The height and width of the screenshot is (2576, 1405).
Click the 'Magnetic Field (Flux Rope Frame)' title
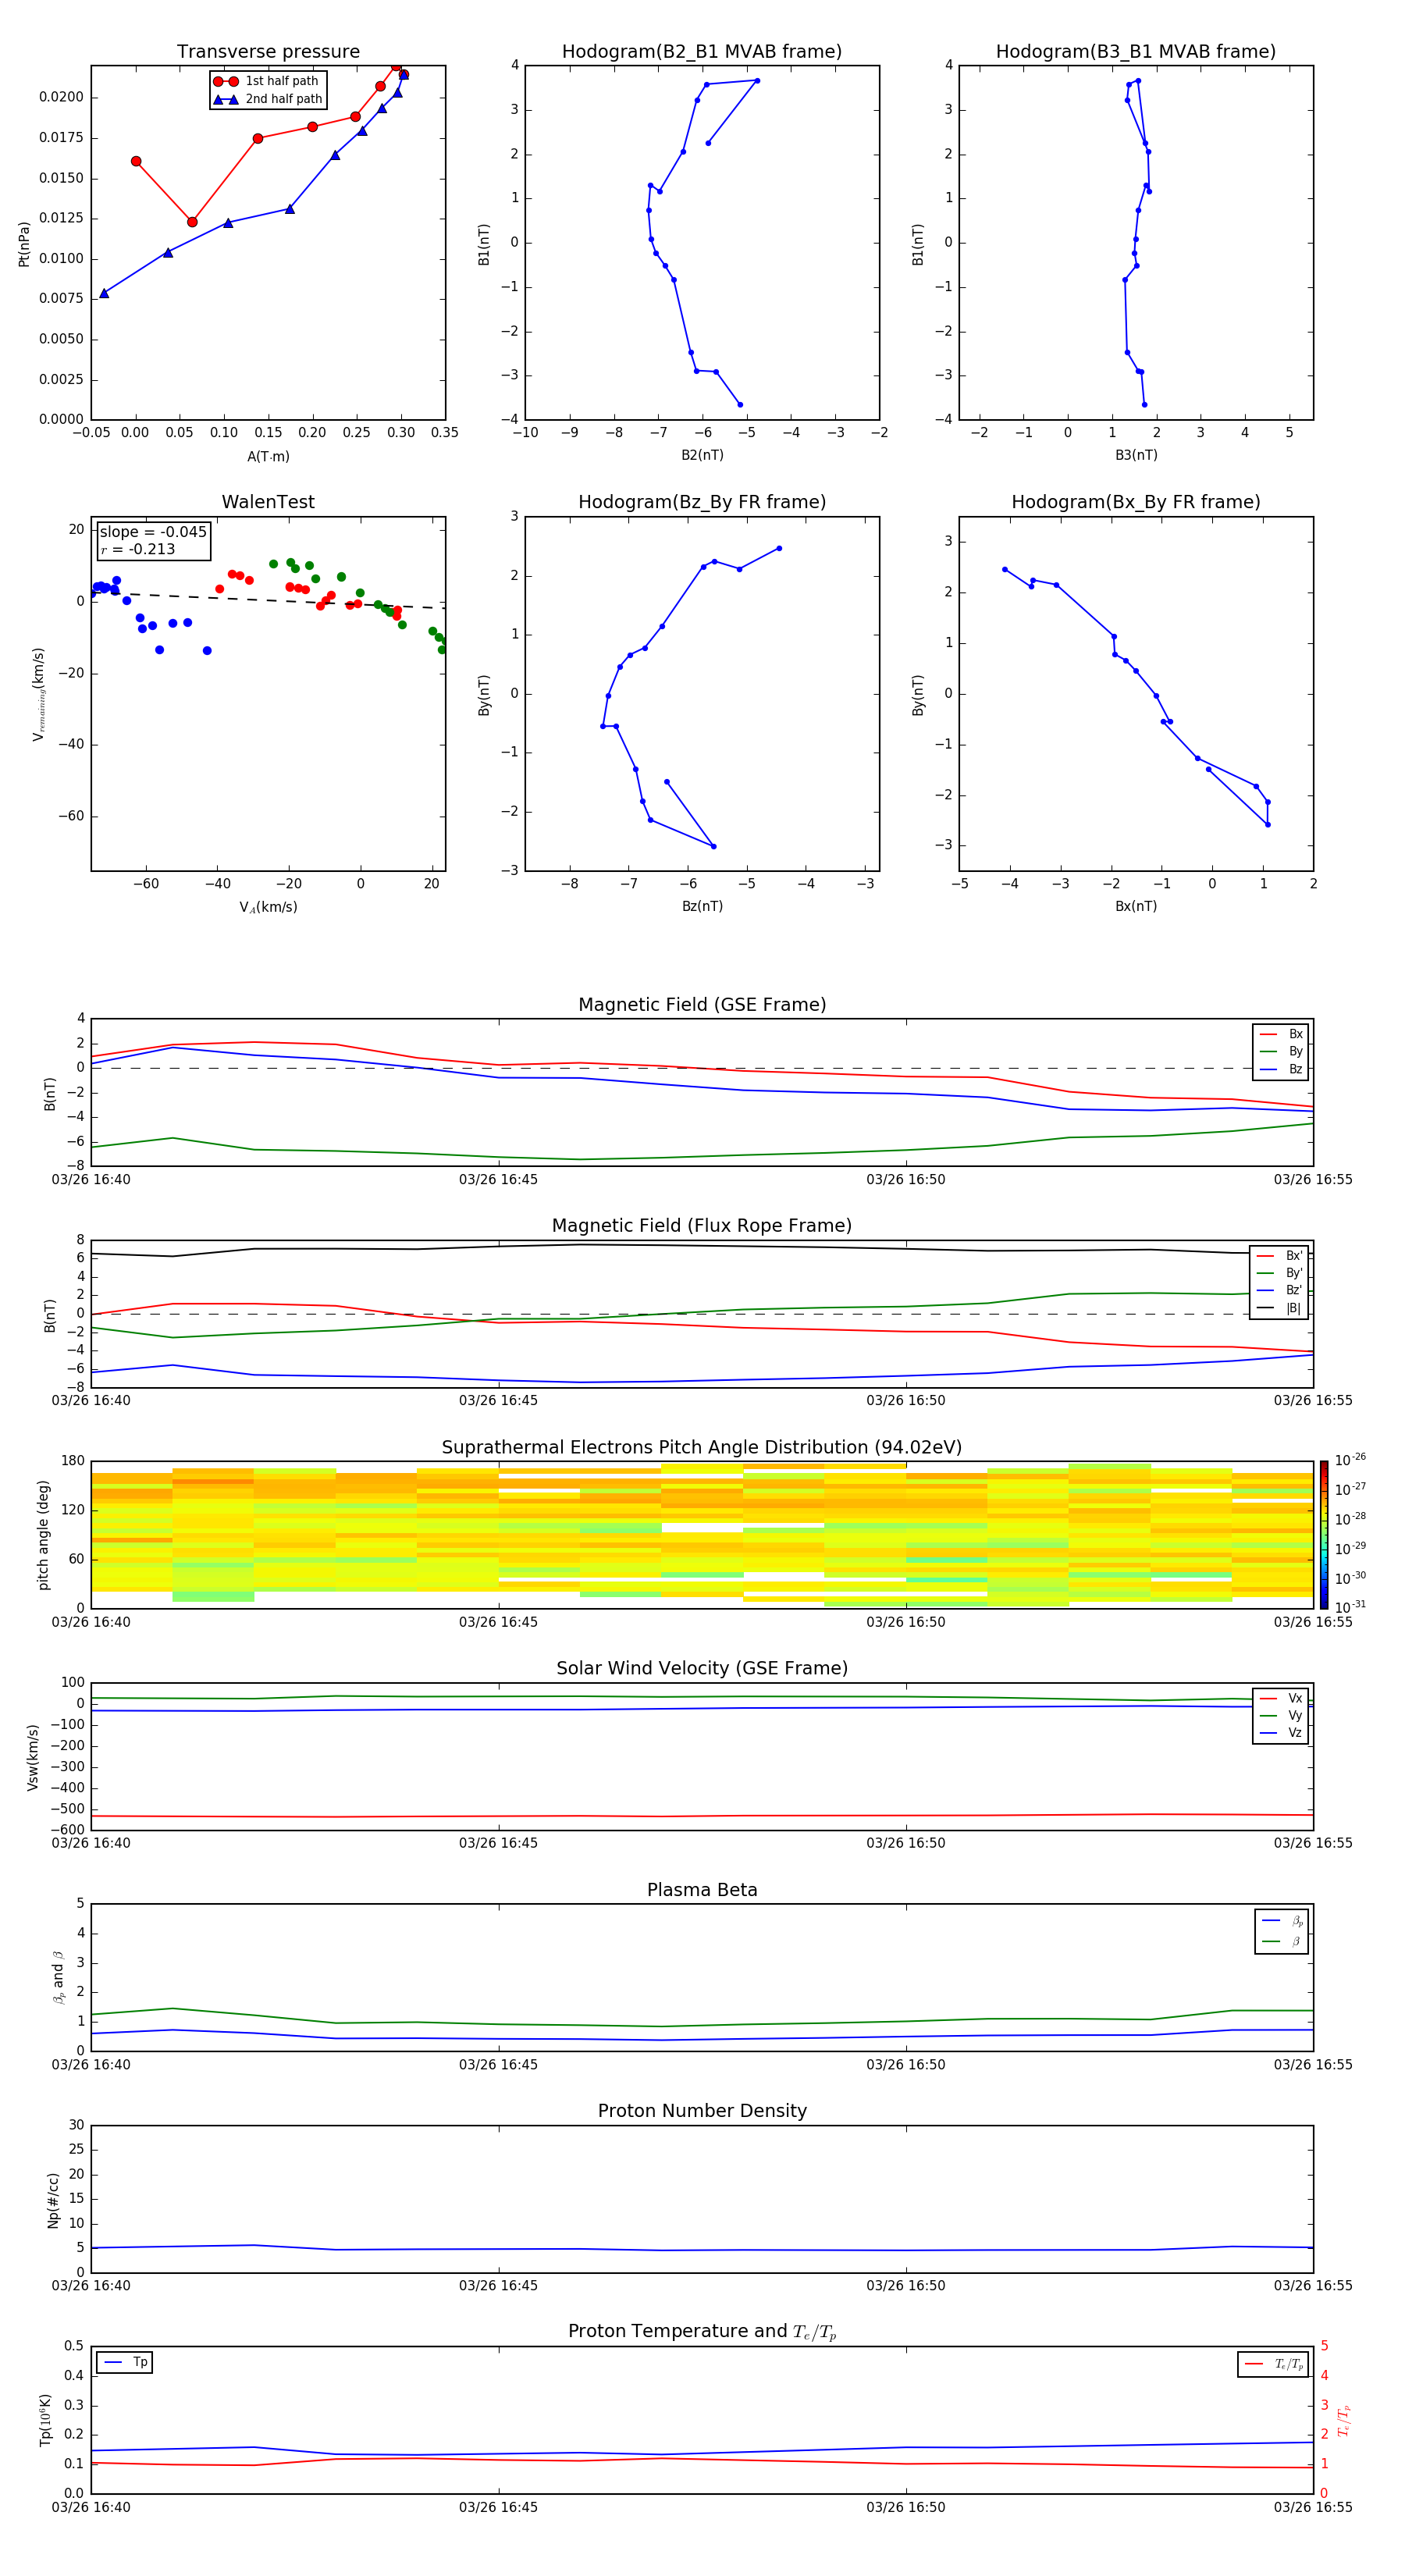702,1226
